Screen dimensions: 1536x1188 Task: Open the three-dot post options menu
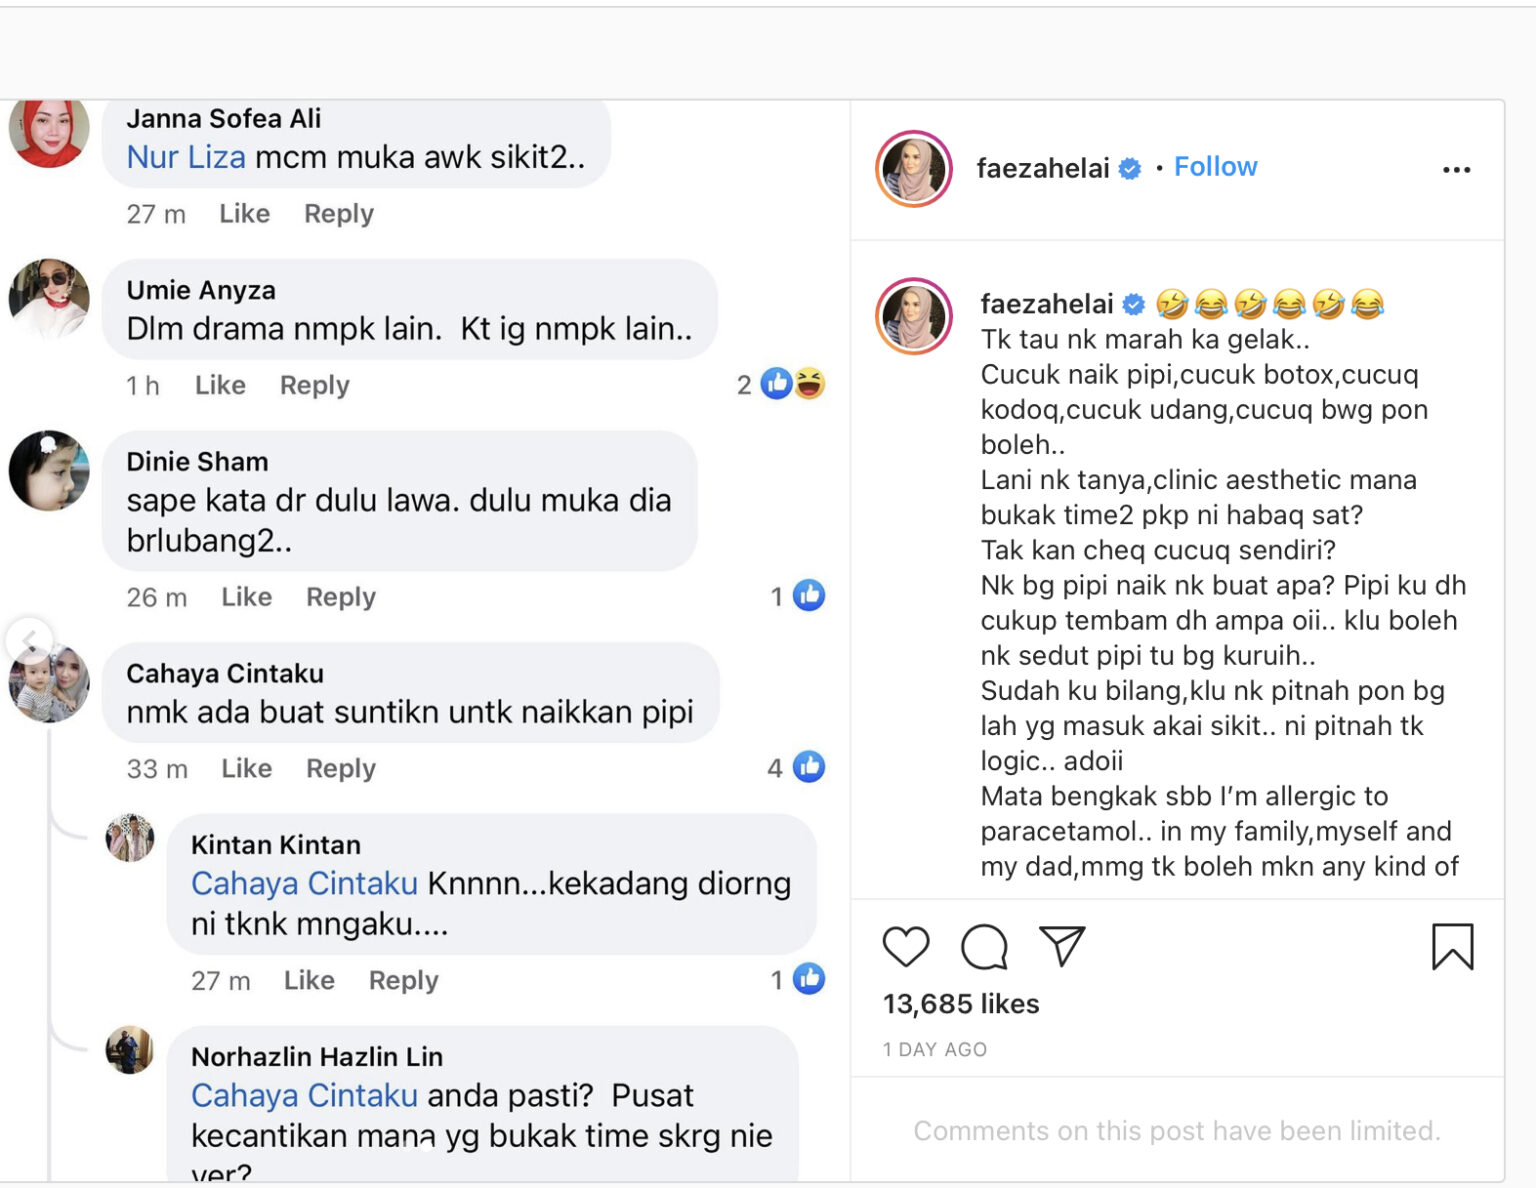coord(1456,170)
